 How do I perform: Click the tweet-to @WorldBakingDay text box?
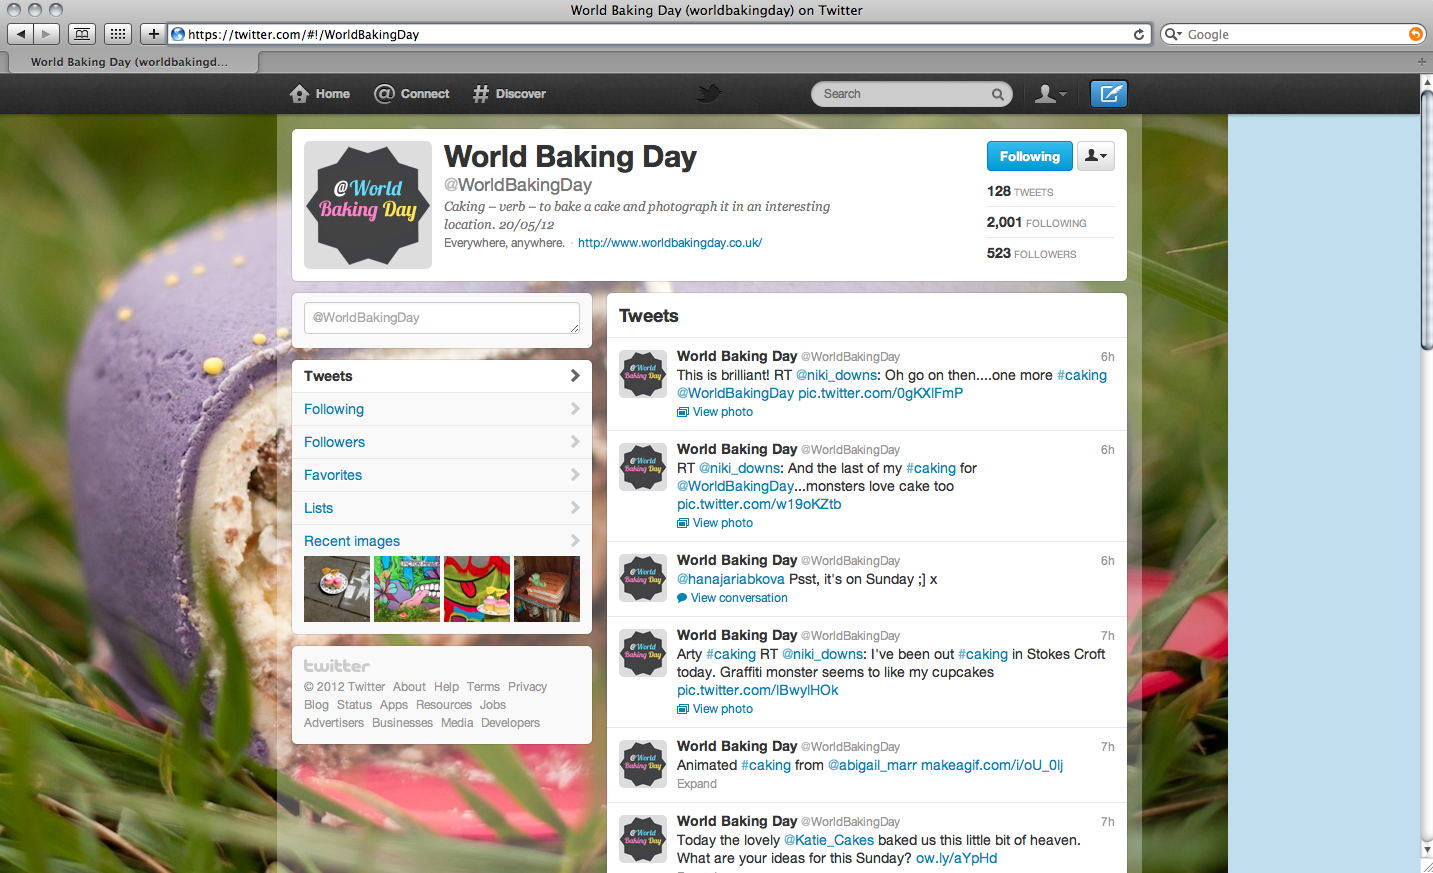click(x=442, y=318)
